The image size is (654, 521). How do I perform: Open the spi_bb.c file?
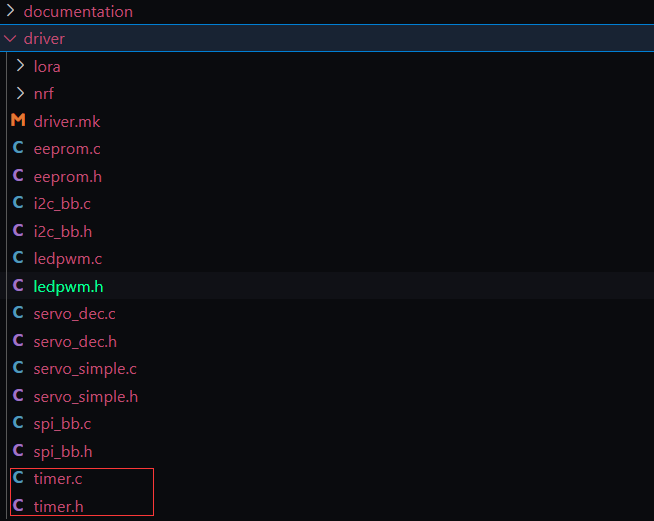click(x=63, y=424)
